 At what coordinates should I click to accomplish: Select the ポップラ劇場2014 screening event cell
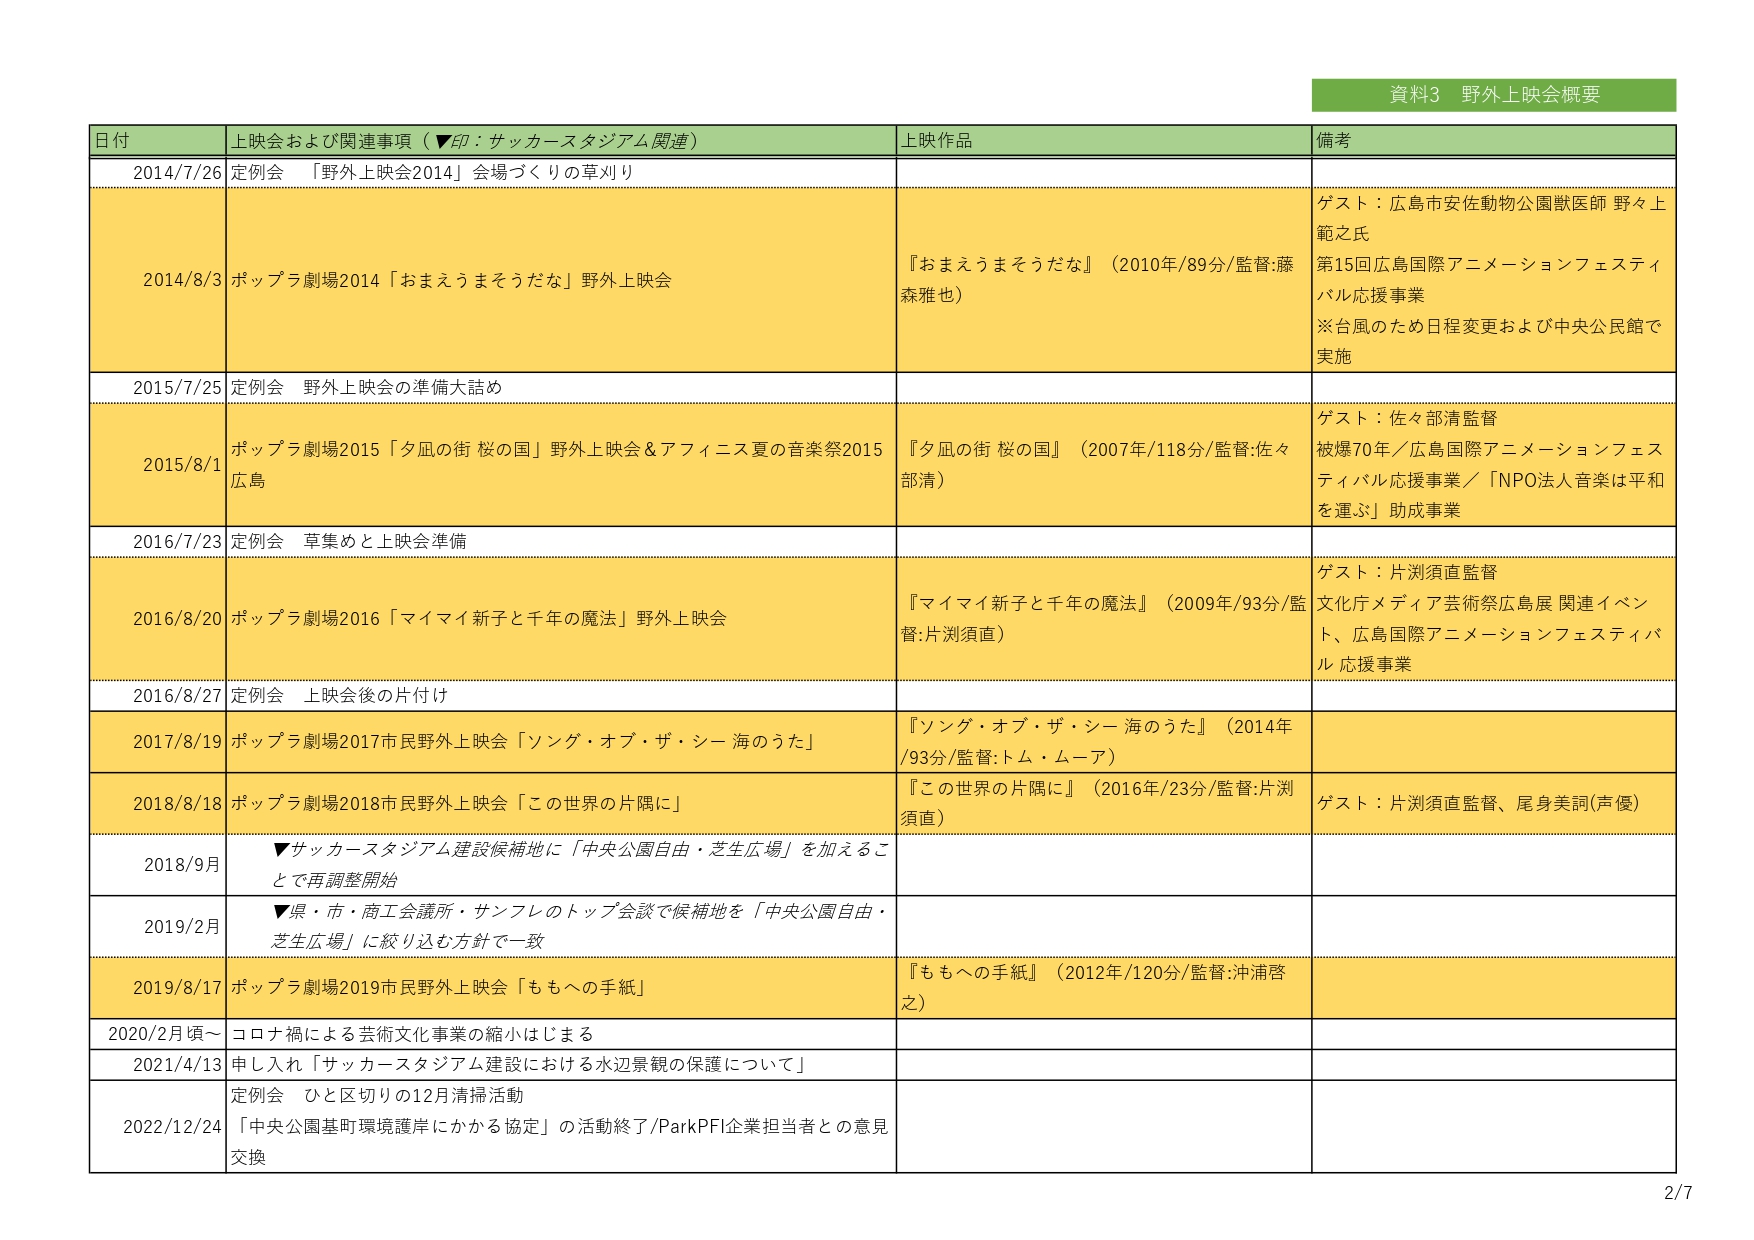point(560,280)
